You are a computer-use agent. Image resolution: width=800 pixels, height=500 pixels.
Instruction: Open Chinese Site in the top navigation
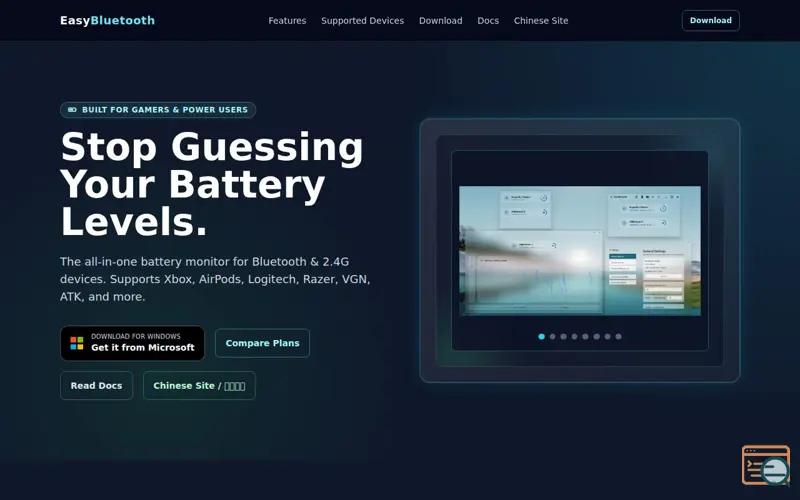[x=541, y=21]
